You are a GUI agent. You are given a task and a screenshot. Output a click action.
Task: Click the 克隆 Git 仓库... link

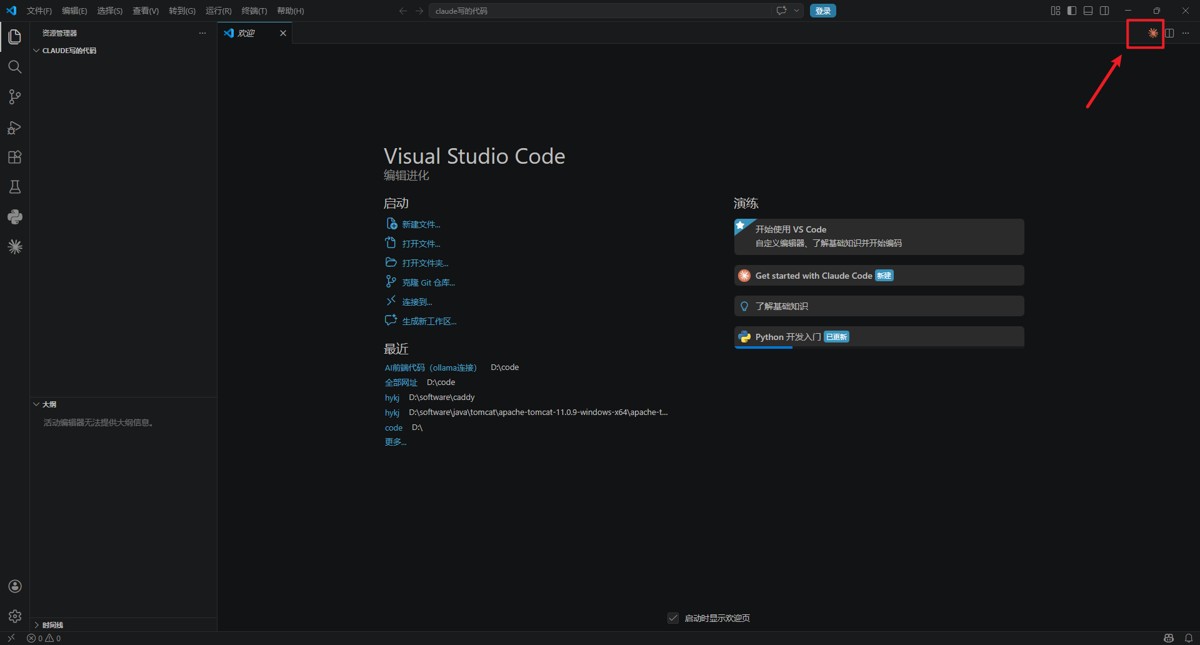tap(428, 283)
